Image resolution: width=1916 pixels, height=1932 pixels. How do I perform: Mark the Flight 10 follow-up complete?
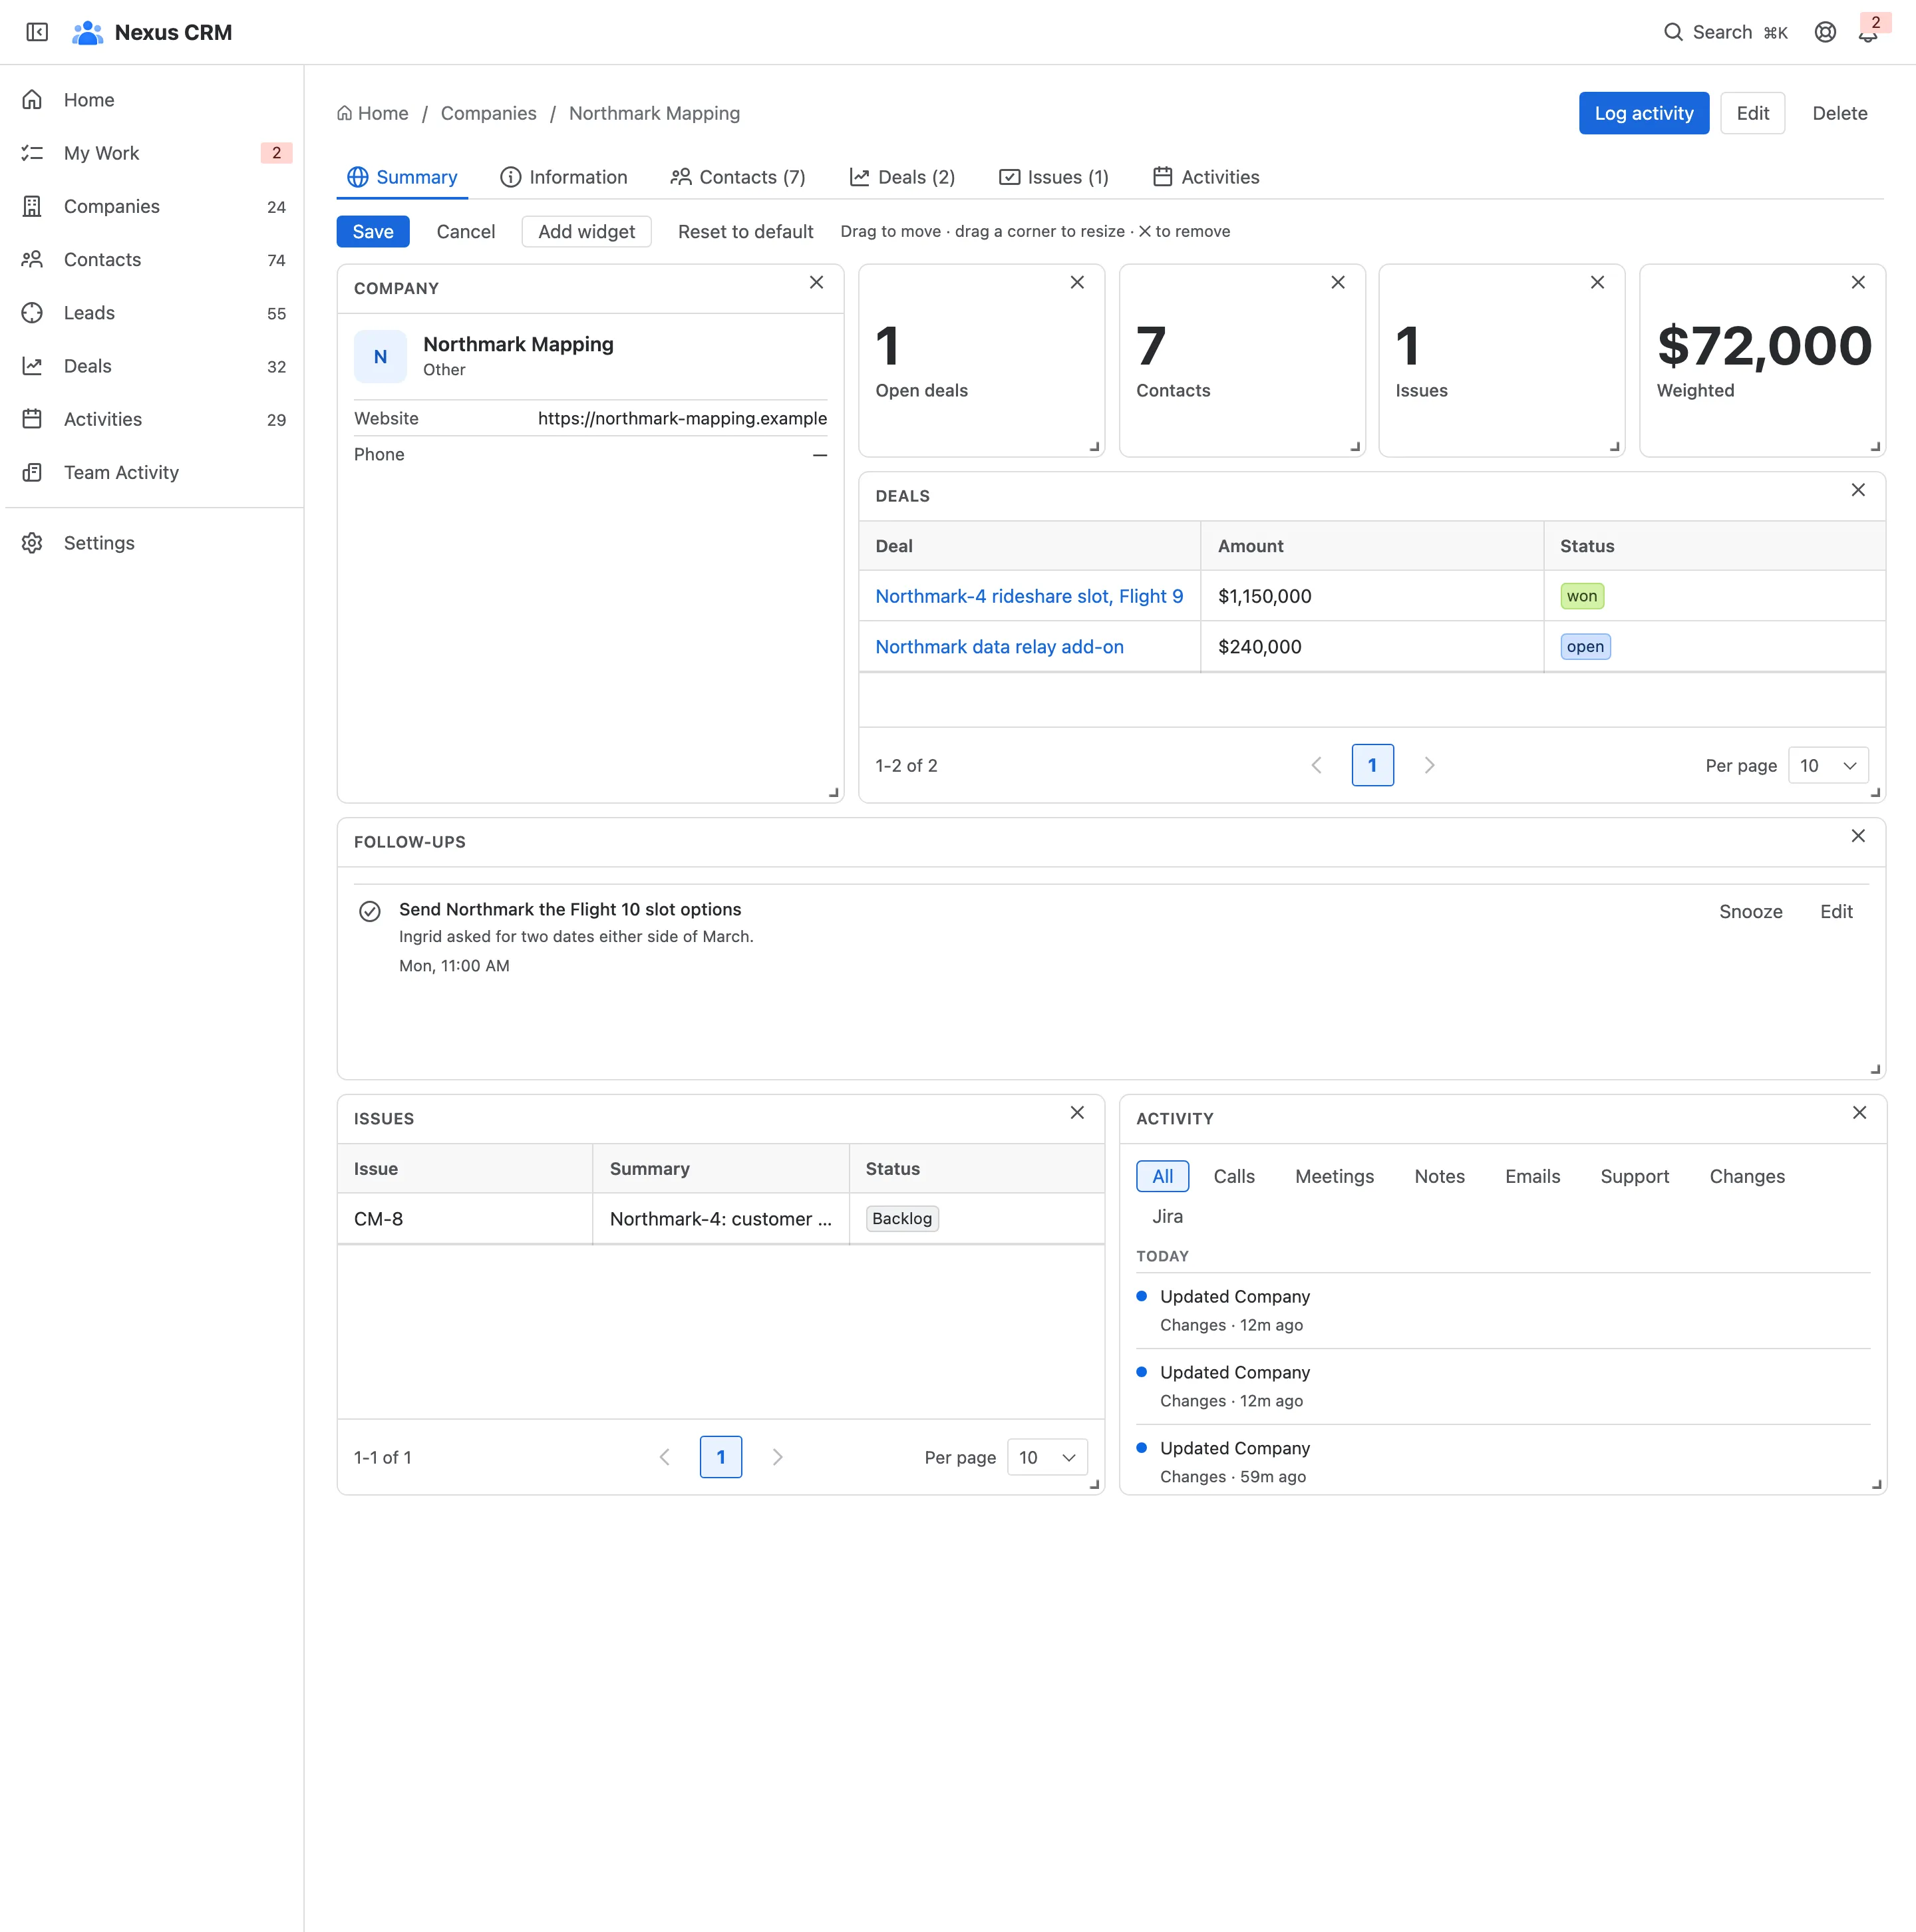pos(370,912)
